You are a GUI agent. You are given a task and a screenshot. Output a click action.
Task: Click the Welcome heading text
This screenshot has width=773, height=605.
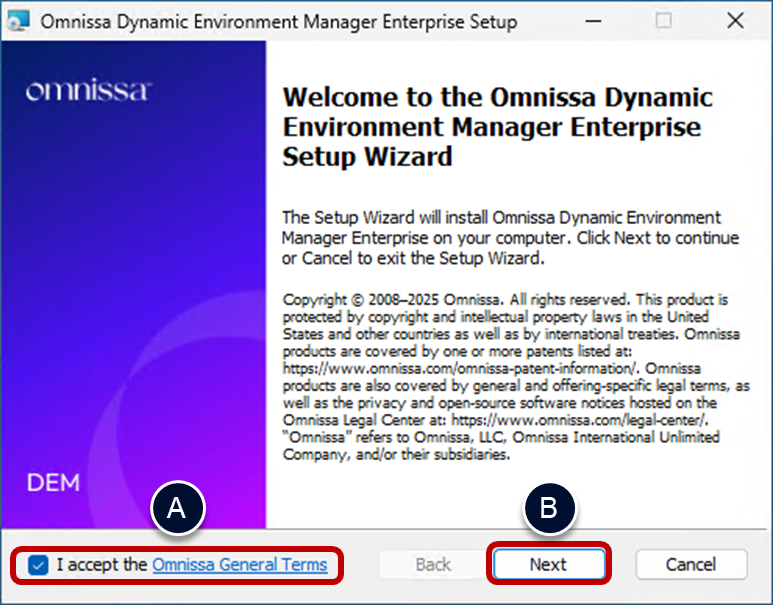[497, 127]
